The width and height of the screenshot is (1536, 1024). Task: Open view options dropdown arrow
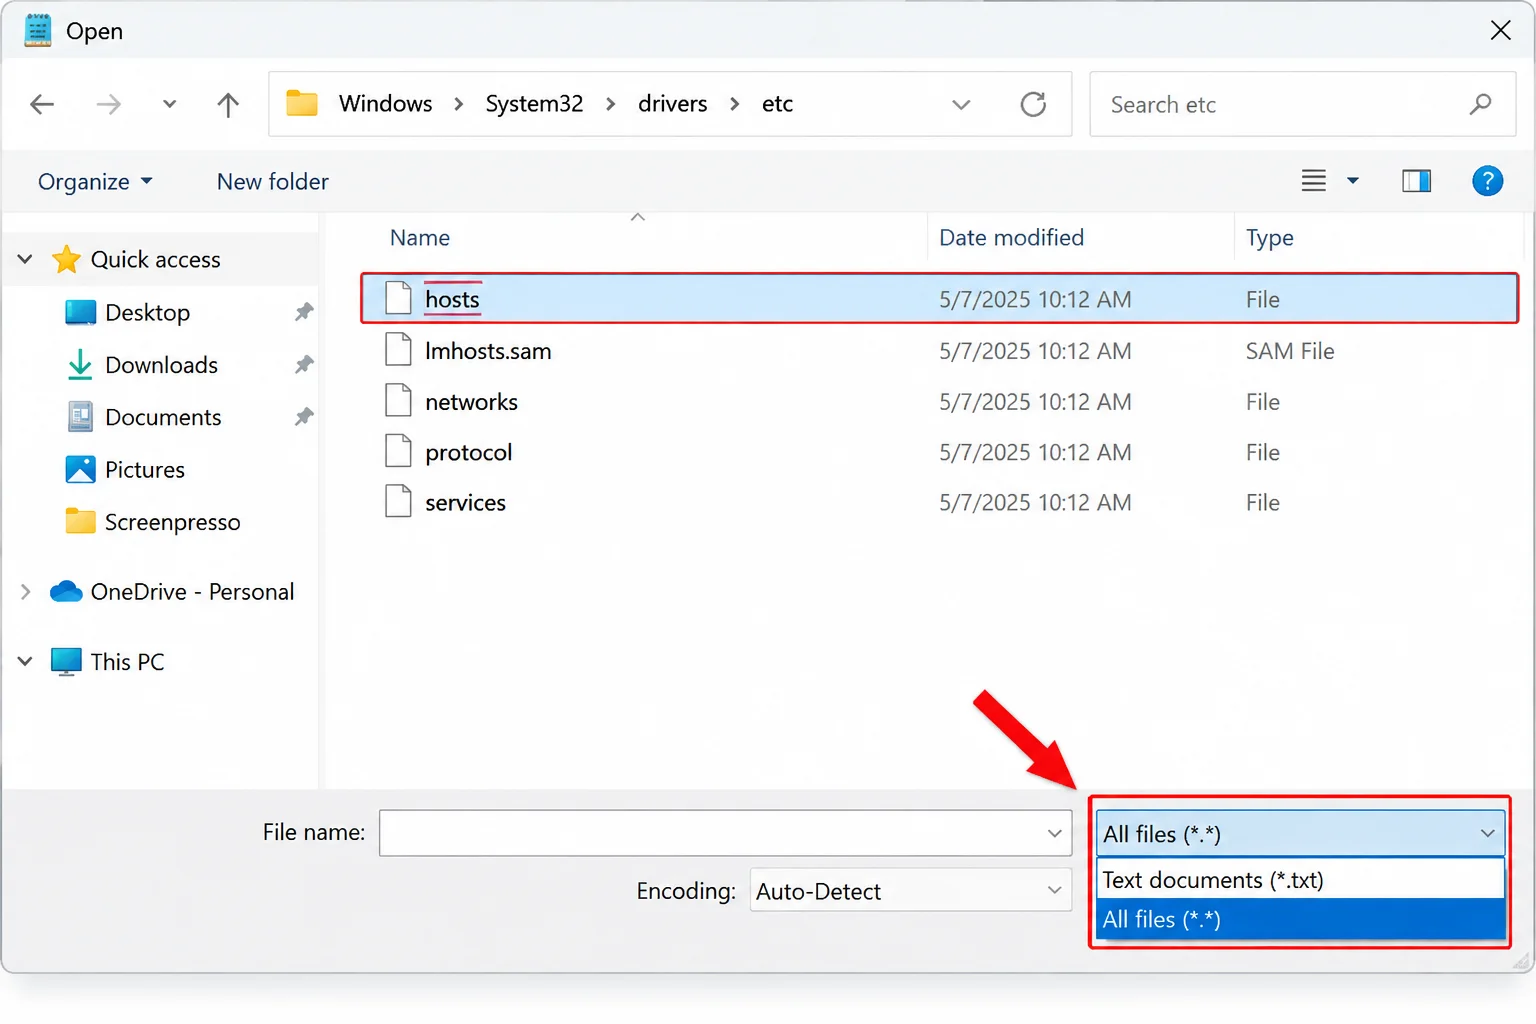point(1353,181)
